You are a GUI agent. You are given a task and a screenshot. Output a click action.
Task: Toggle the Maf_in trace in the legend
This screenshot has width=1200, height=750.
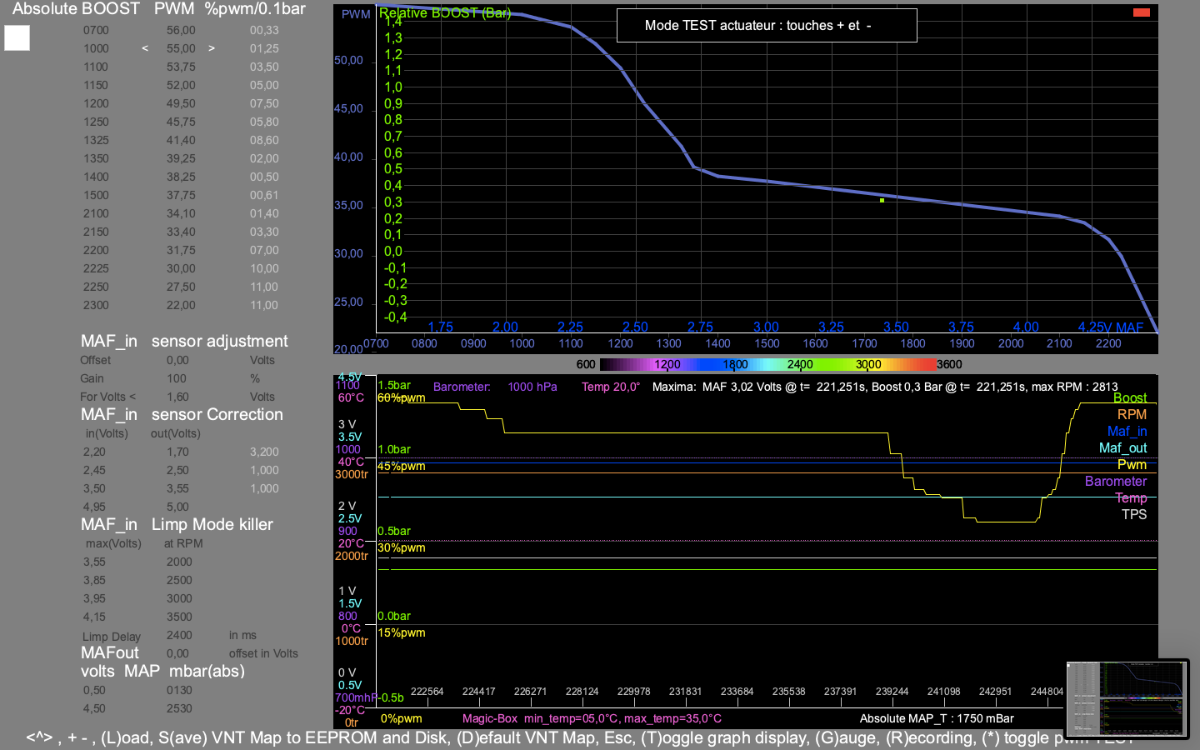(x=1126, y=431)
